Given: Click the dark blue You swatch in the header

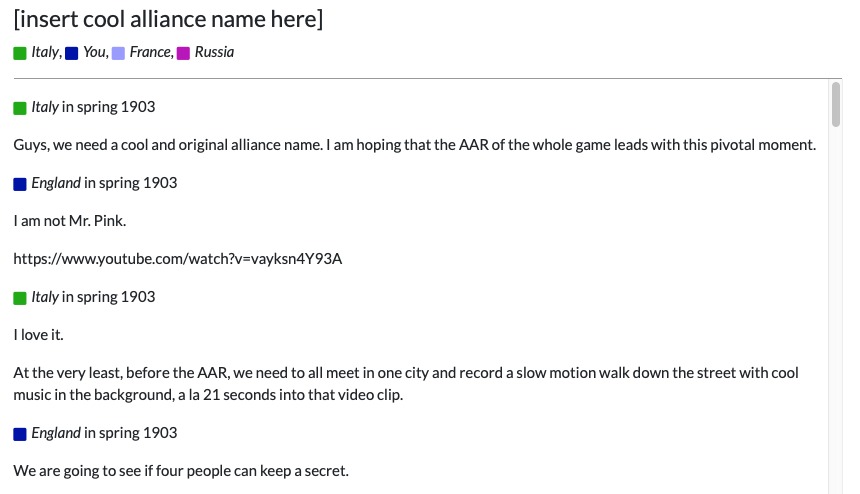Looking at the screenshot, I should [x=71, y=53].
